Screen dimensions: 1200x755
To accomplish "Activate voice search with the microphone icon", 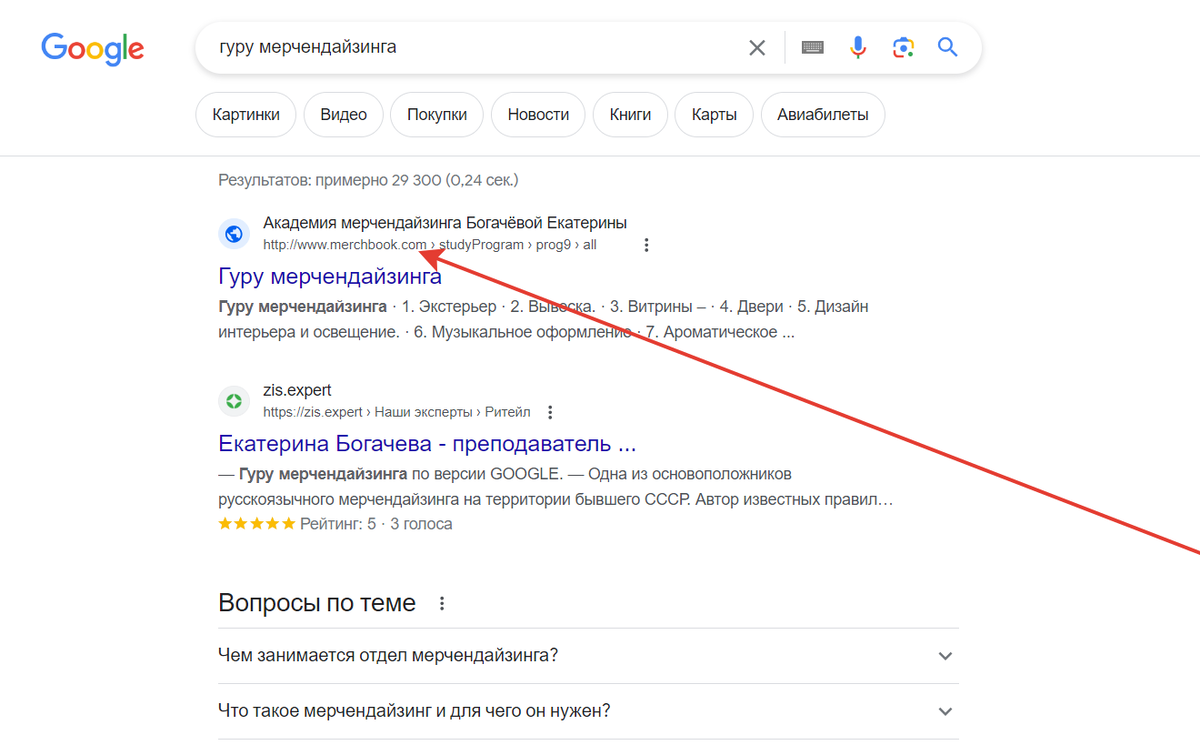I will click(858, 47).
